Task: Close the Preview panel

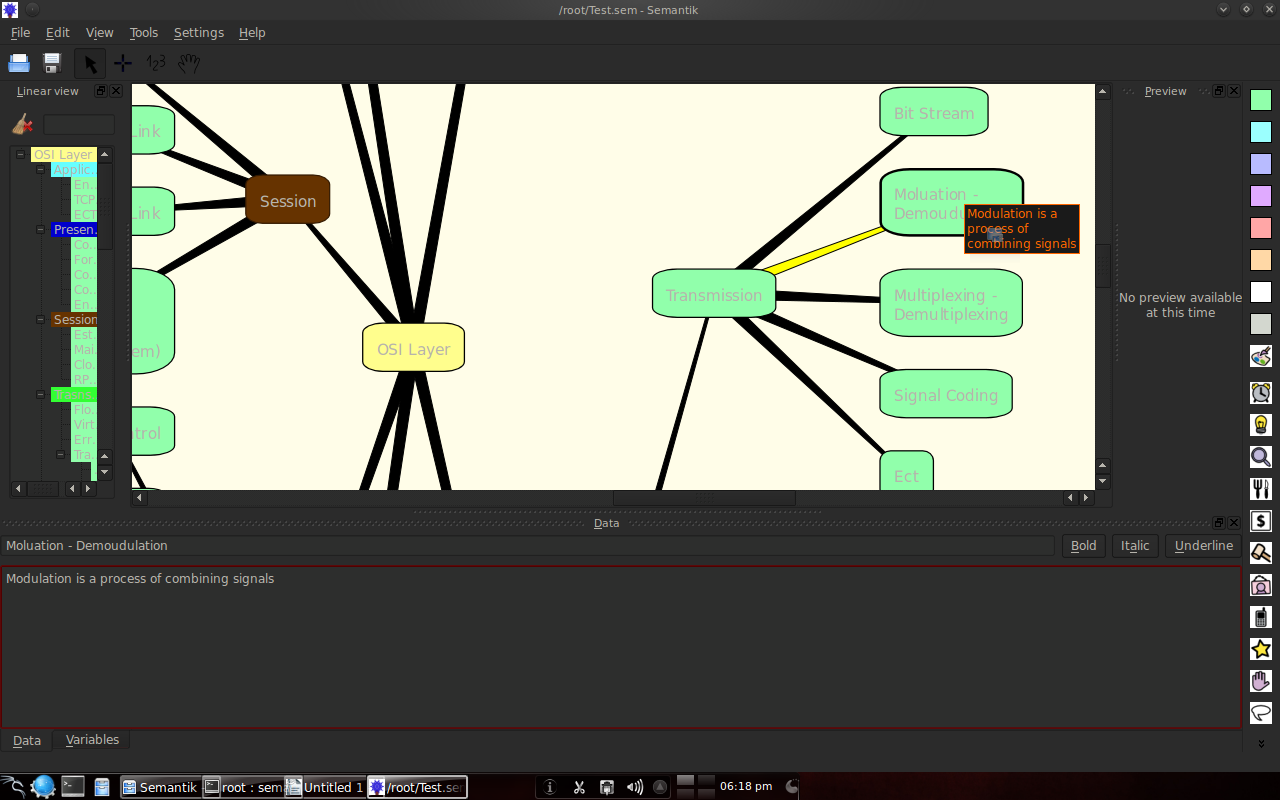Action: click(1234, 91)
